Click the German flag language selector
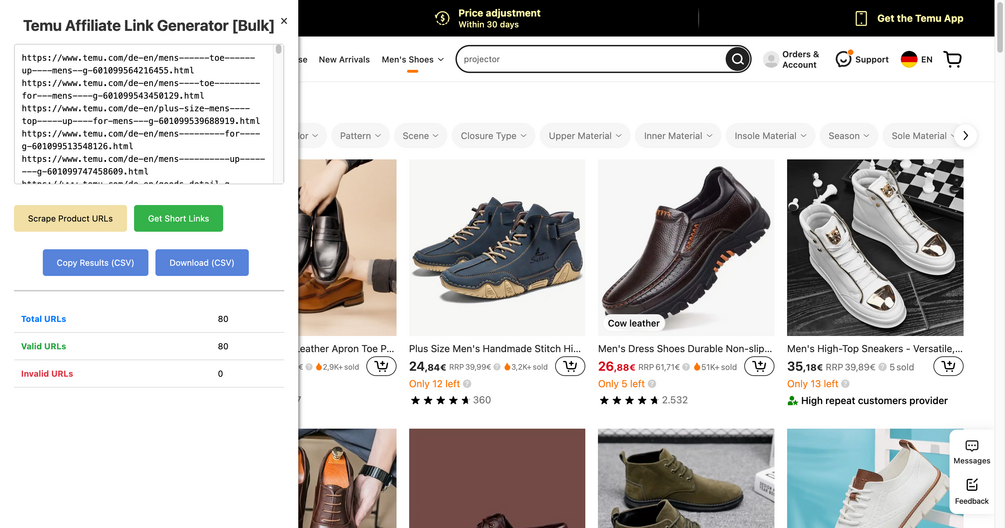This screenshot has height=528, width=1005. tap(909, 60)
